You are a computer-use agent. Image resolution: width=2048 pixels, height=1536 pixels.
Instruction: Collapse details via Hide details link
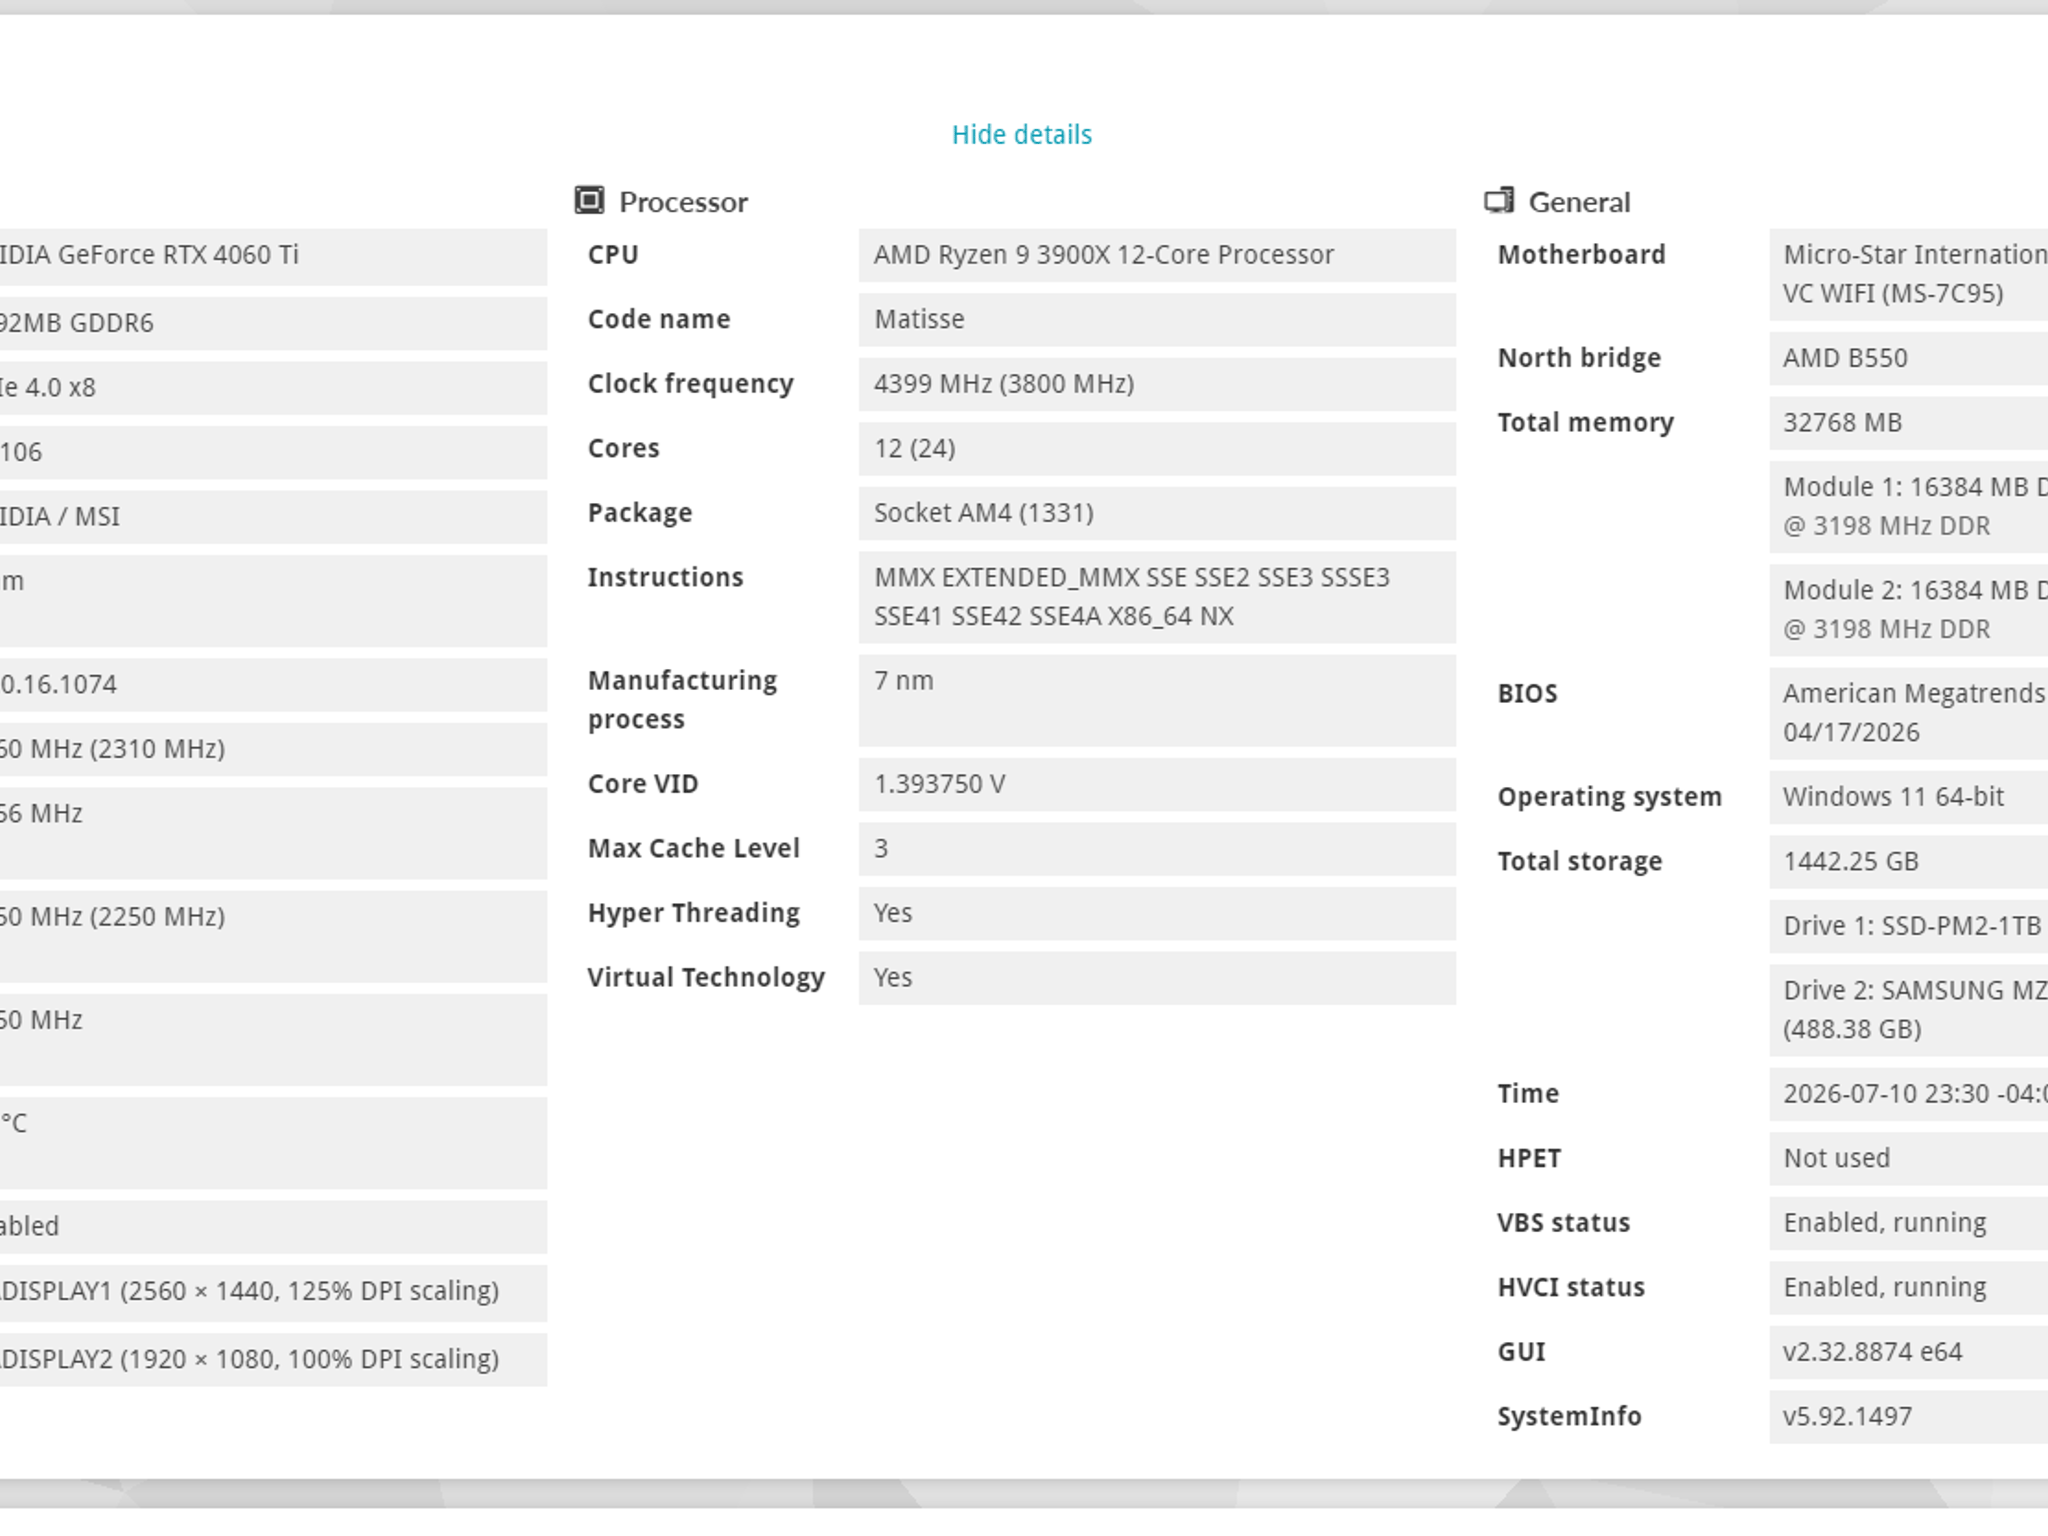tap(1021, 134)
